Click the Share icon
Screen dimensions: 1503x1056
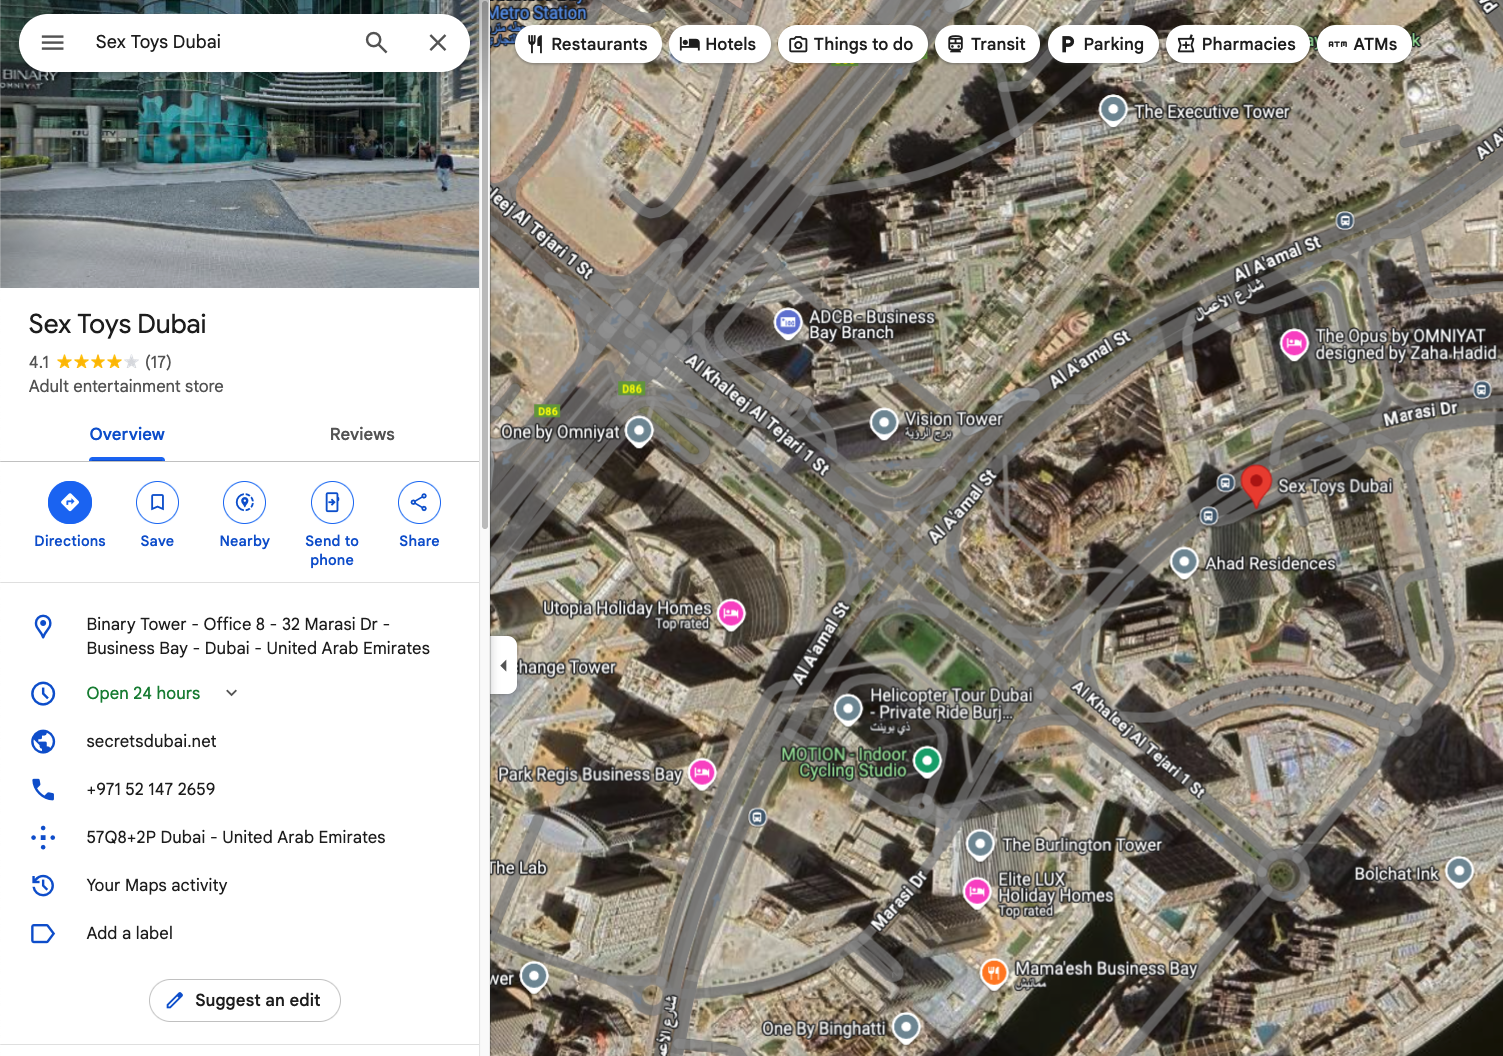point(419,502)
